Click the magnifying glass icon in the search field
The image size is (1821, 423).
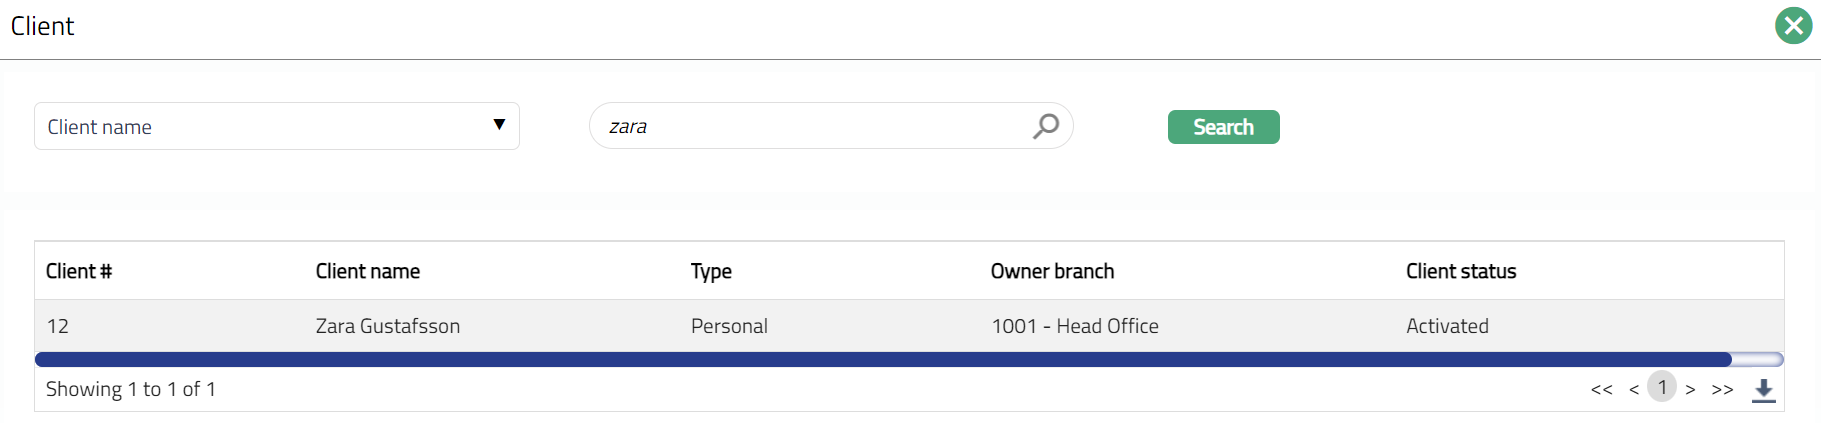[1045, 126]
